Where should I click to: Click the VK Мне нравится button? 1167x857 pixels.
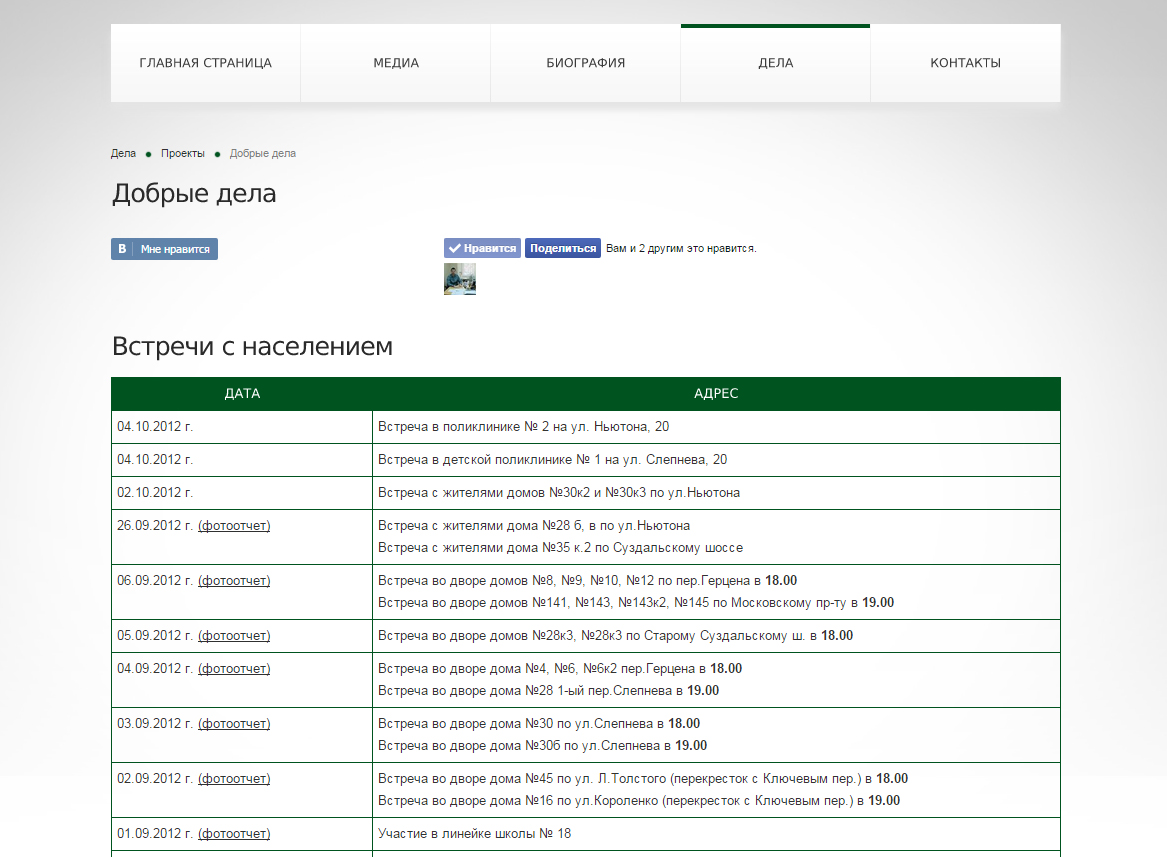point(164,249)
